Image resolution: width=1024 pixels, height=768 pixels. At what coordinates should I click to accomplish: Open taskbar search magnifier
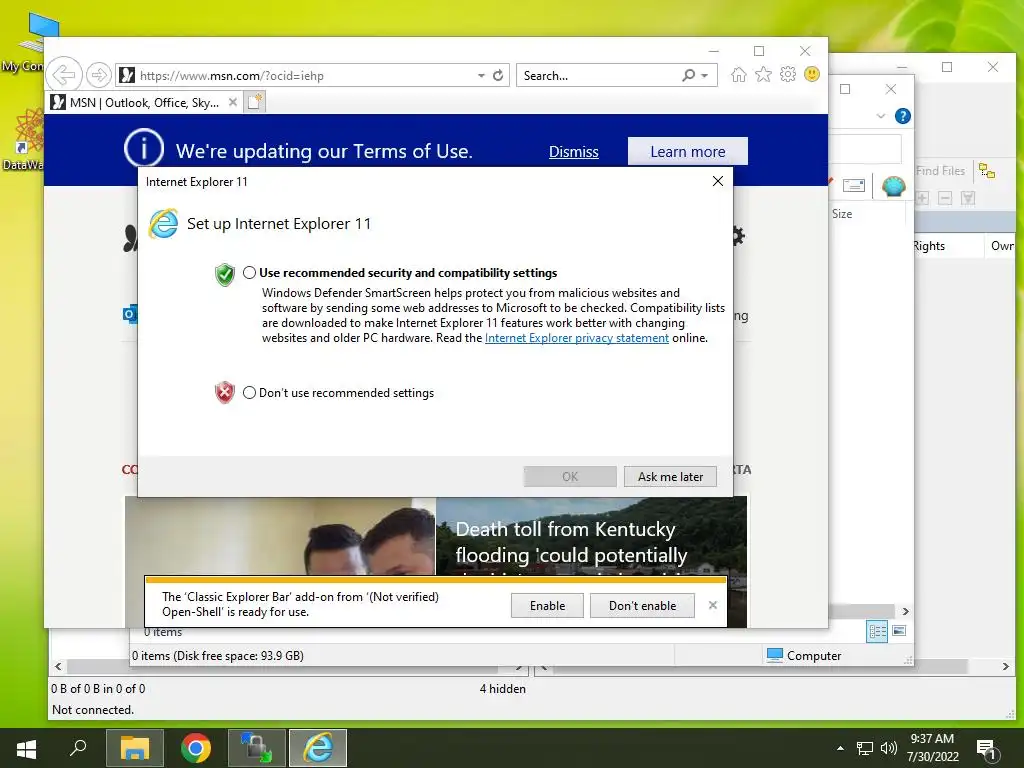coord(78,747)
